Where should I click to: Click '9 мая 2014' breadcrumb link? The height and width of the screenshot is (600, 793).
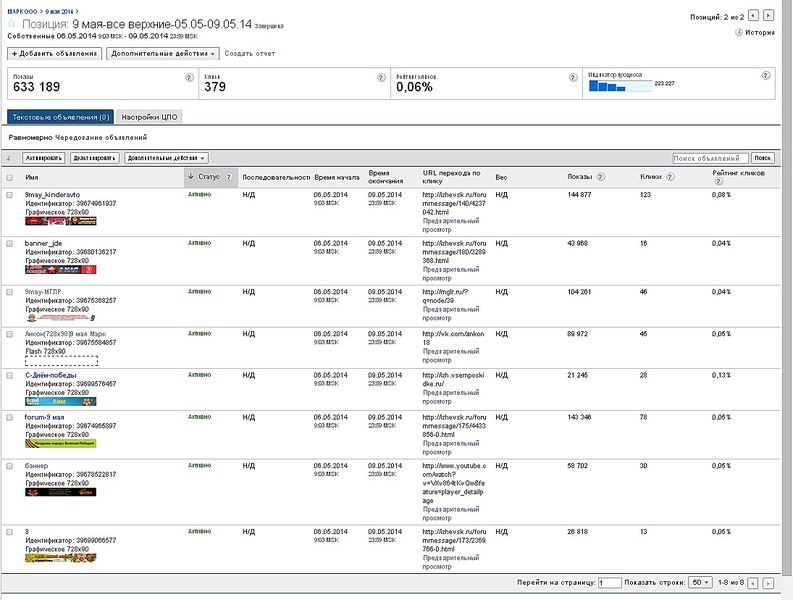click(x=59, y=11)
